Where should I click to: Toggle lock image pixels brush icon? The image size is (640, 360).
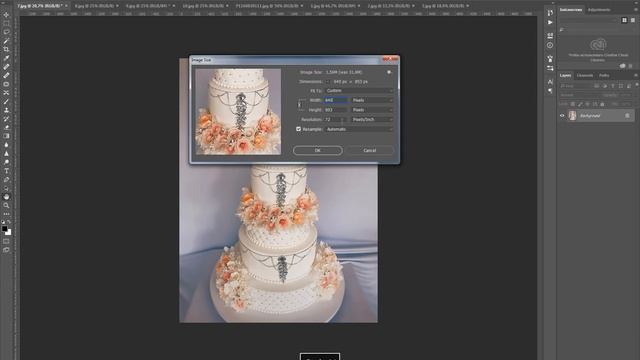coord(580,104)
